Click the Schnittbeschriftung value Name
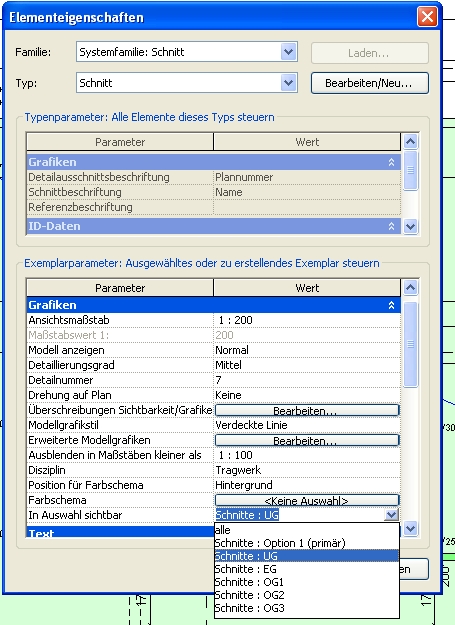 (307, 192)
